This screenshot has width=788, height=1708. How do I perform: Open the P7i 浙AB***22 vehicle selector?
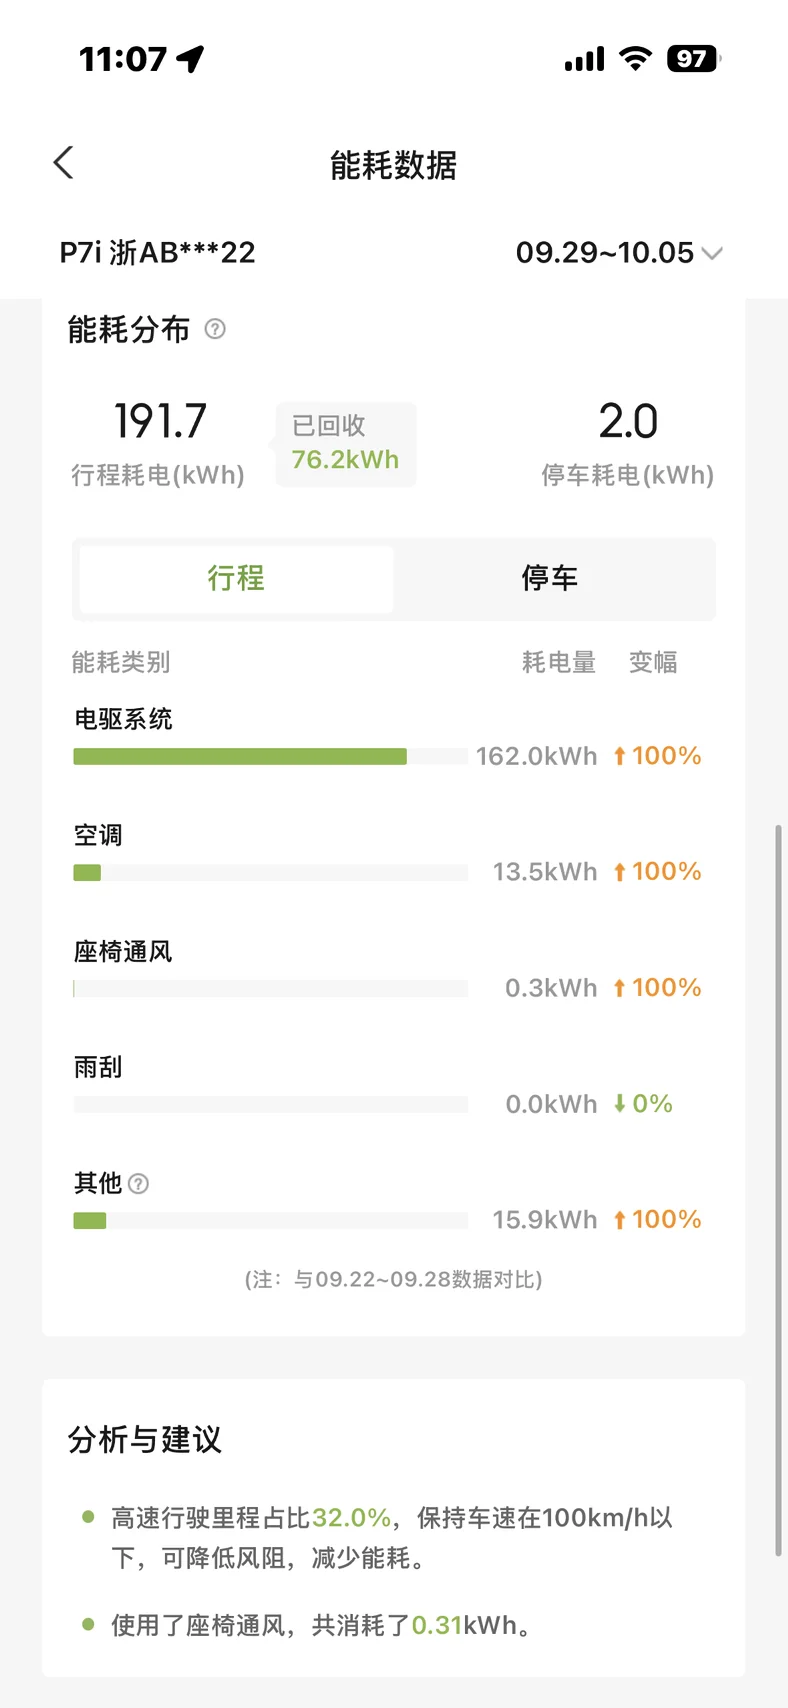click(158, 253)
